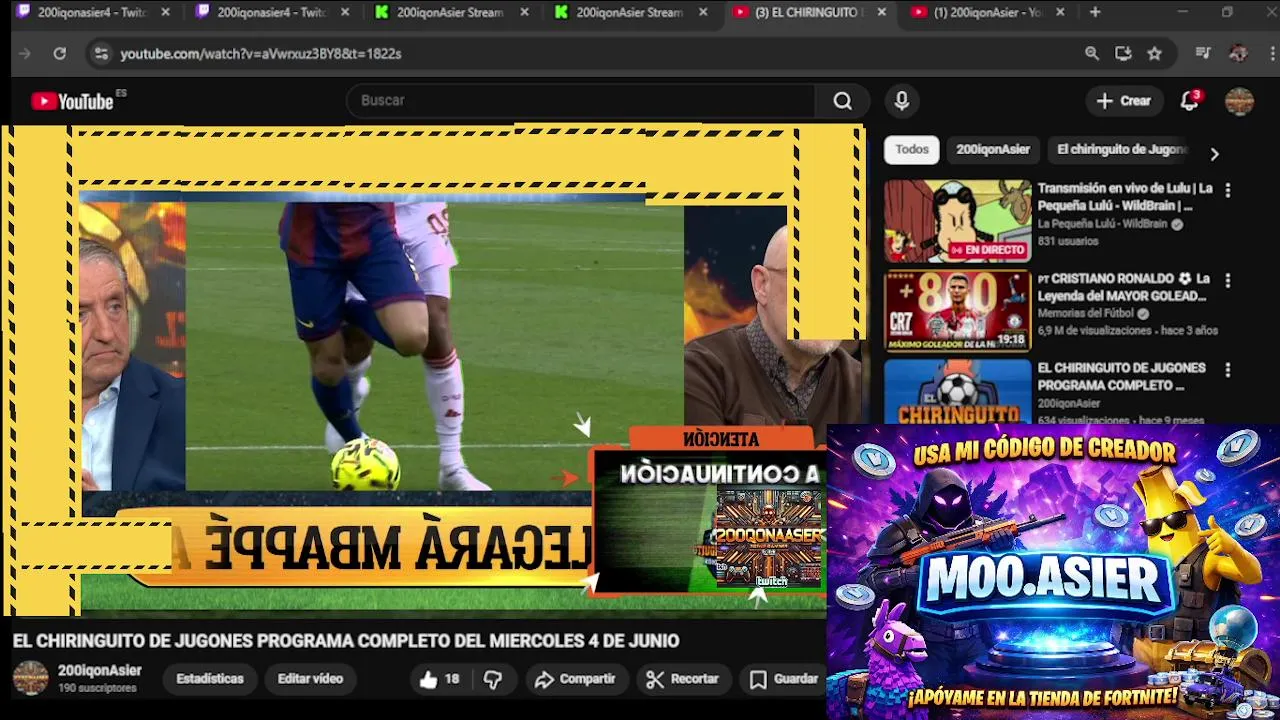This screenshot has height=720, width=1280.
Task: Click the search magnifier button
Action: [x=842, y=101]
